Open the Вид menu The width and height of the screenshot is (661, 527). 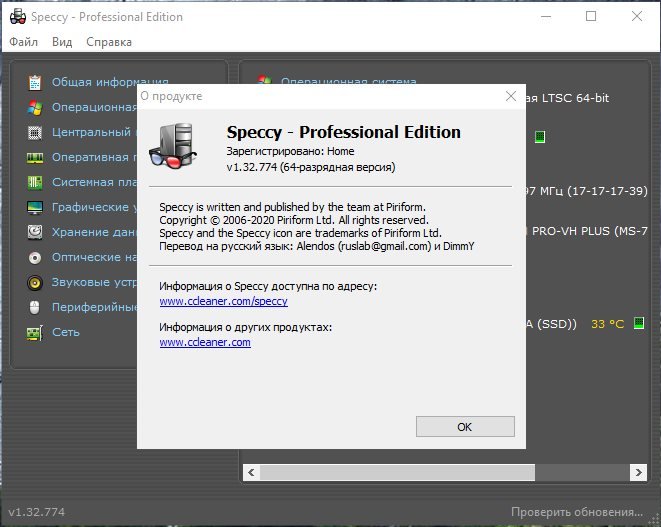point(62,42)
